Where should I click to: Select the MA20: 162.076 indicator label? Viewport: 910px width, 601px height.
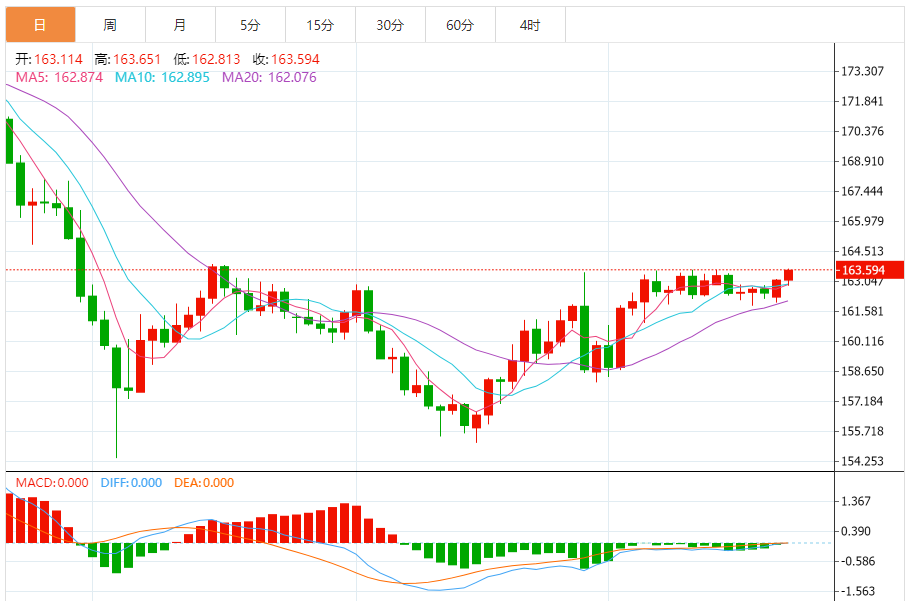(269, 77)
